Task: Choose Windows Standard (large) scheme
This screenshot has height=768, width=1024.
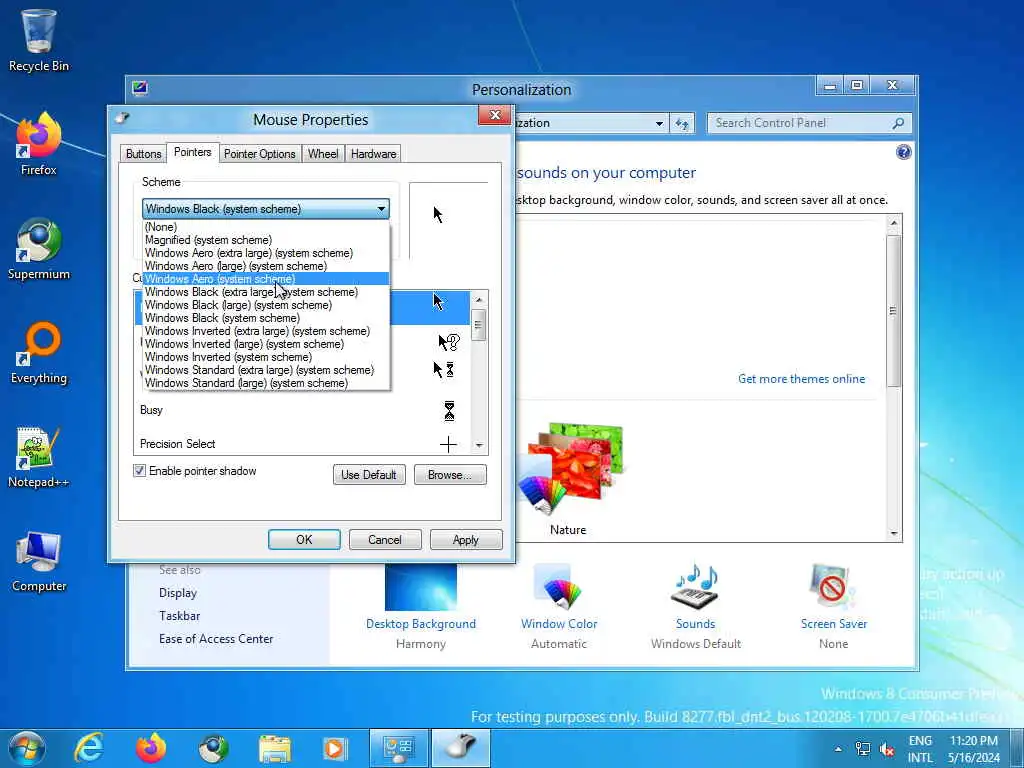Action: point(266,383)
